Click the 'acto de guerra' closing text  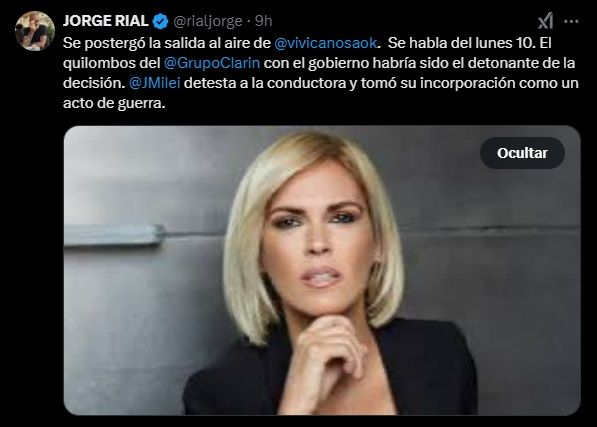[x=114, y=103]
